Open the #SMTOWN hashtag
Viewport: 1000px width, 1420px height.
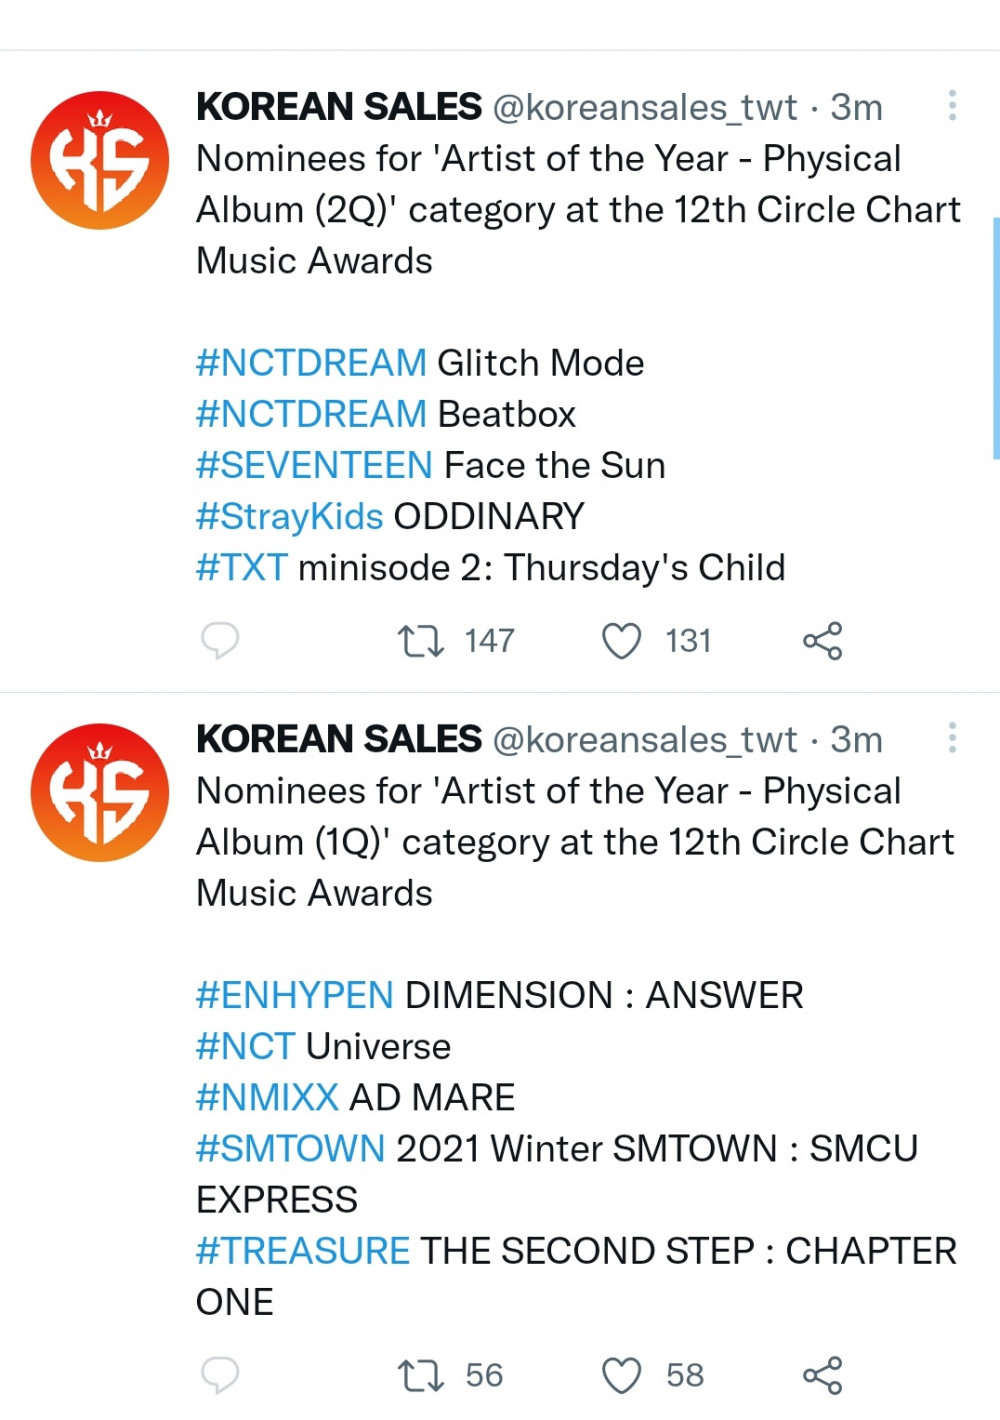point(291,1148)
